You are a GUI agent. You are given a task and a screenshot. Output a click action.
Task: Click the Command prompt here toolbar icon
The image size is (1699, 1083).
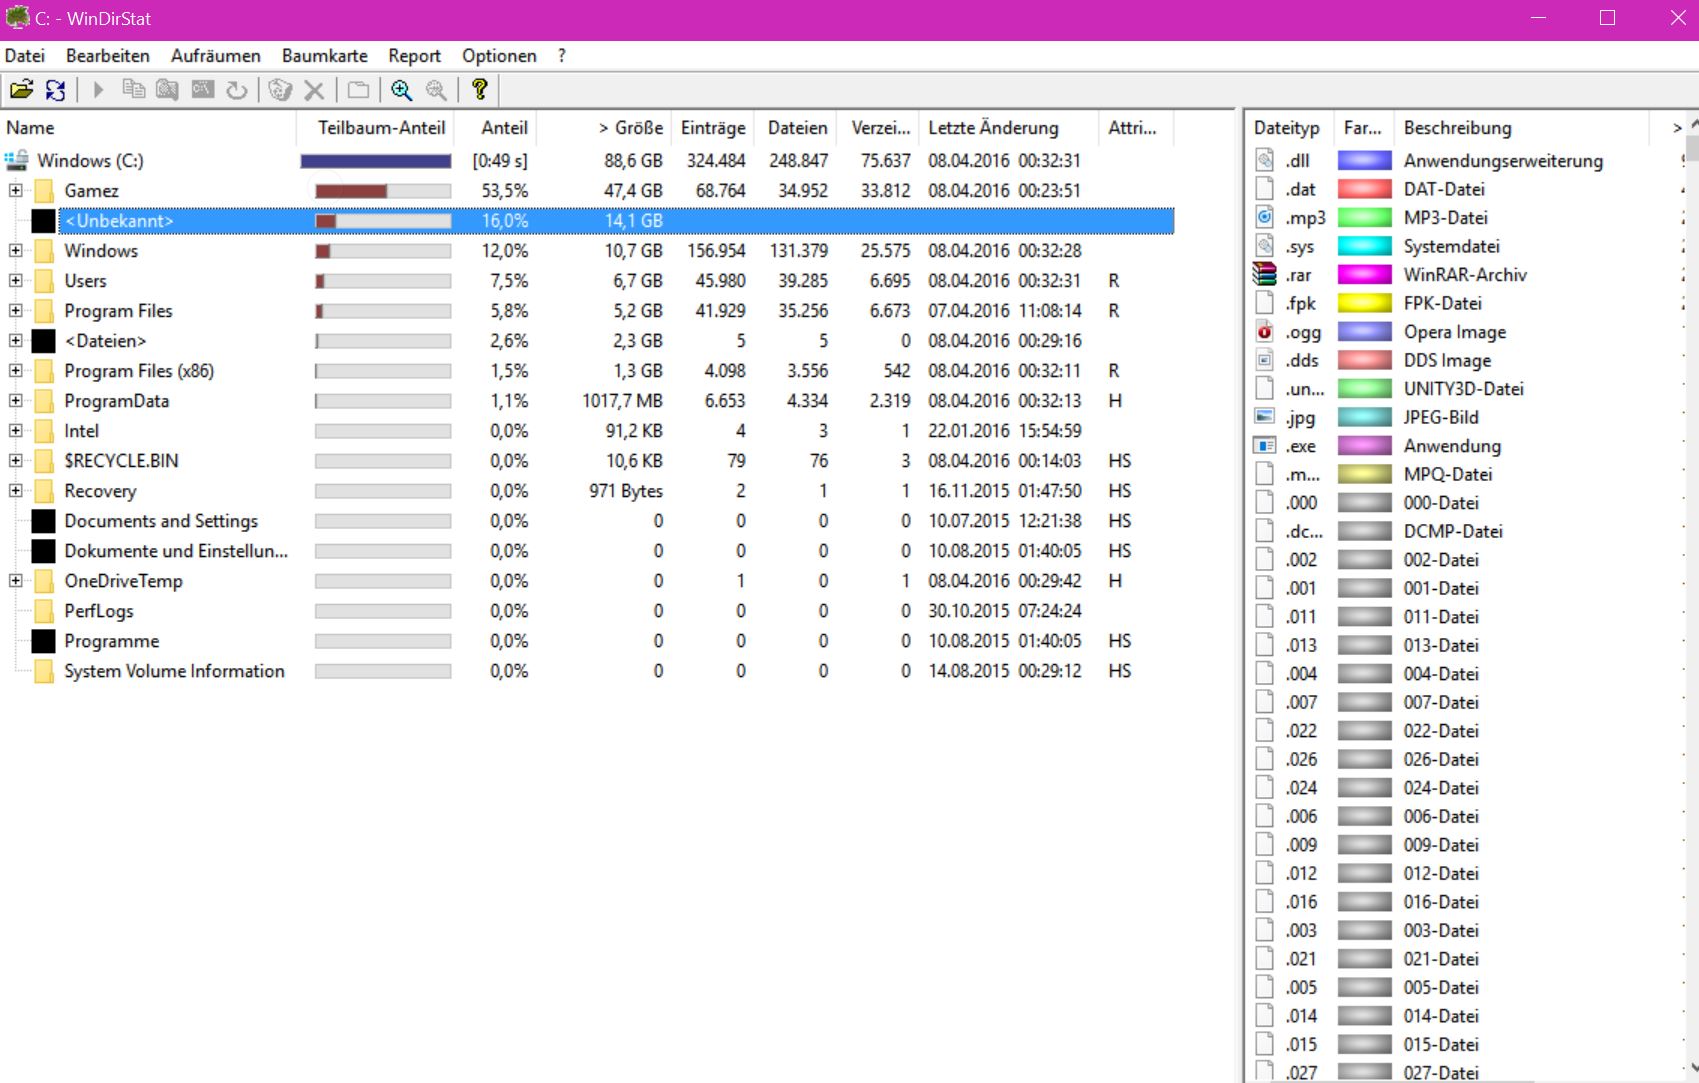click(x=202, y=90)
